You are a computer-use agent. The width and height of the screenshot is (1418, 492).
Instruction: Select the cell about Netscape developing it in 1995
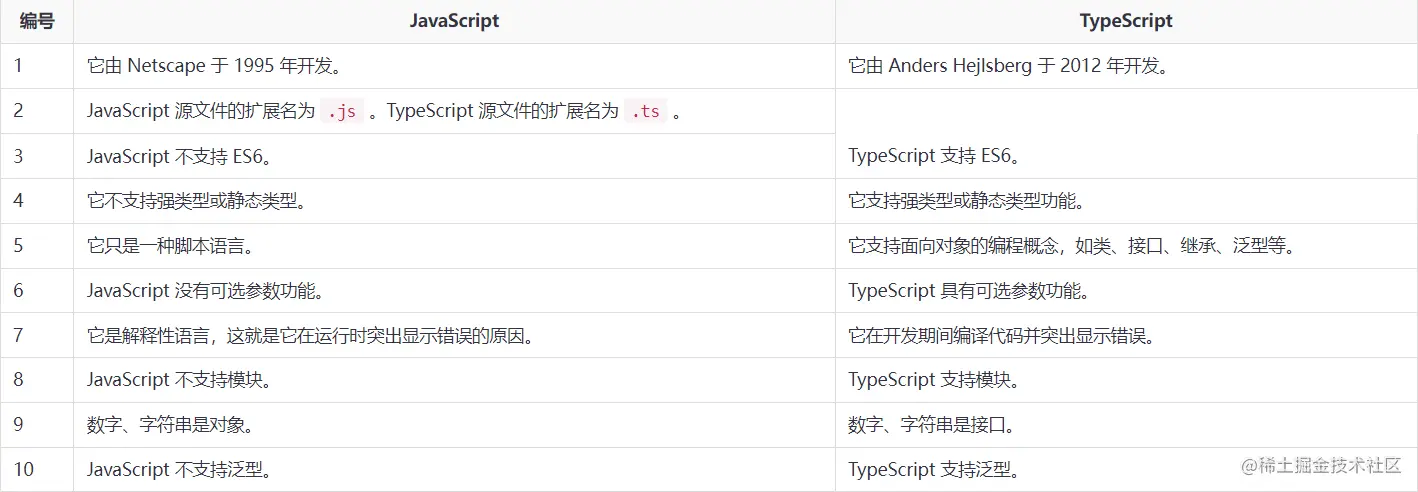point(454,66)
